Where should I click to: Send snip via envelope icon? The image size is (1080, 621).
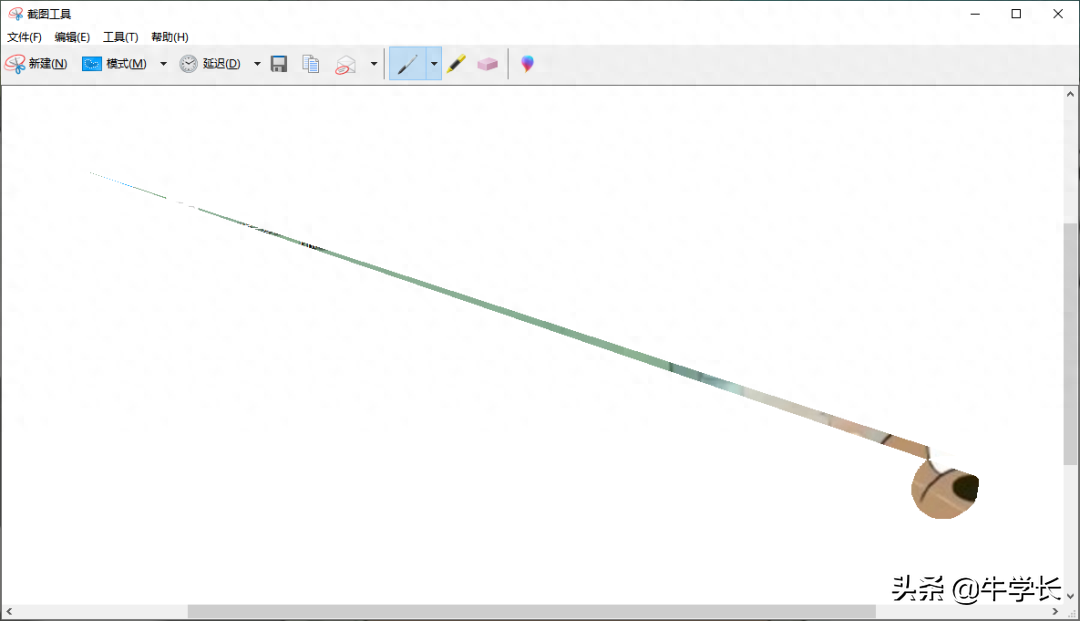[346, 65]
